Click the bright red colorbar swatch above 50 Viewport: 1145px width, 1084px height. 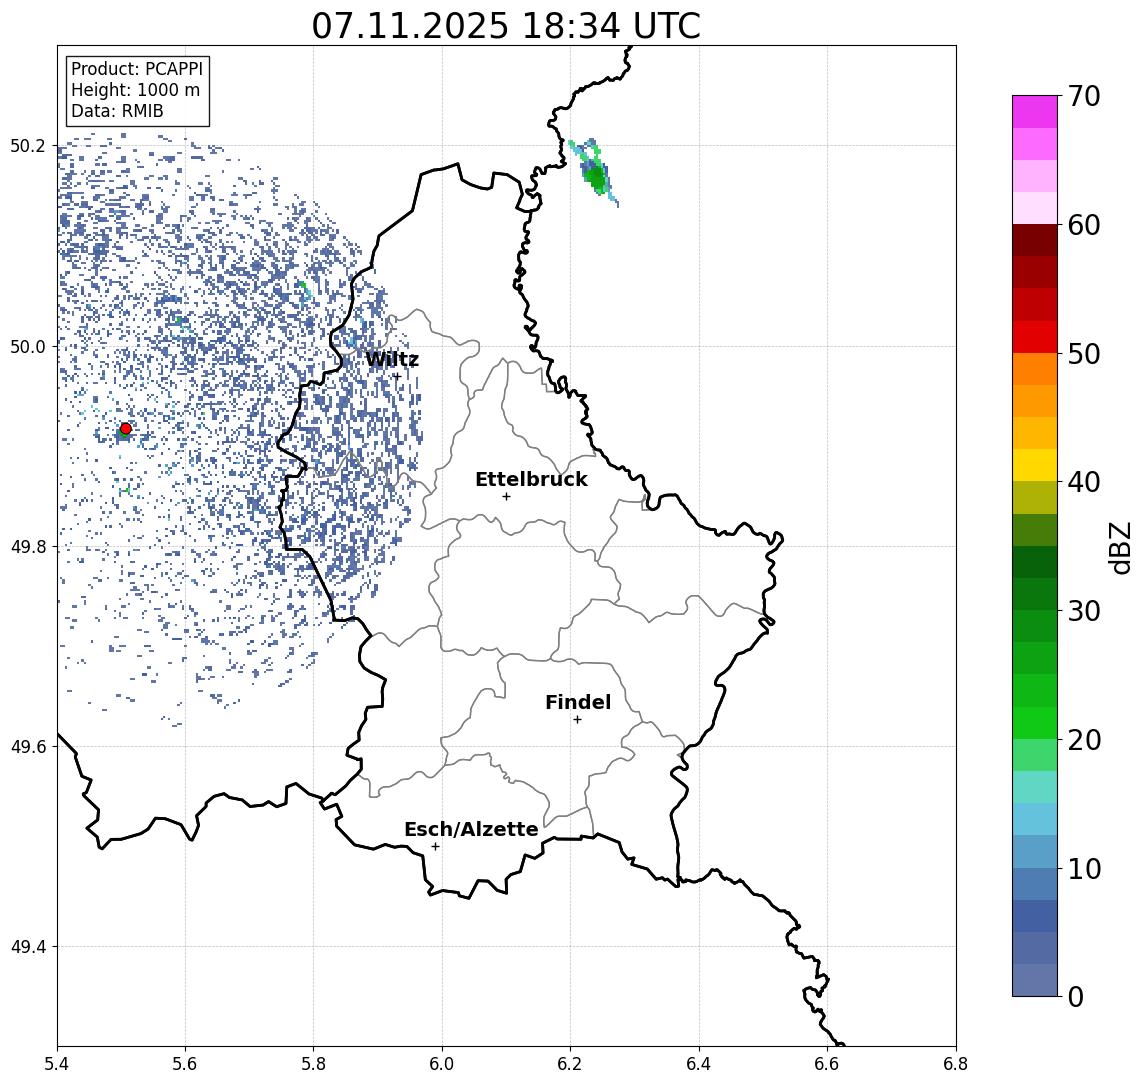[x=1035, y=337]
